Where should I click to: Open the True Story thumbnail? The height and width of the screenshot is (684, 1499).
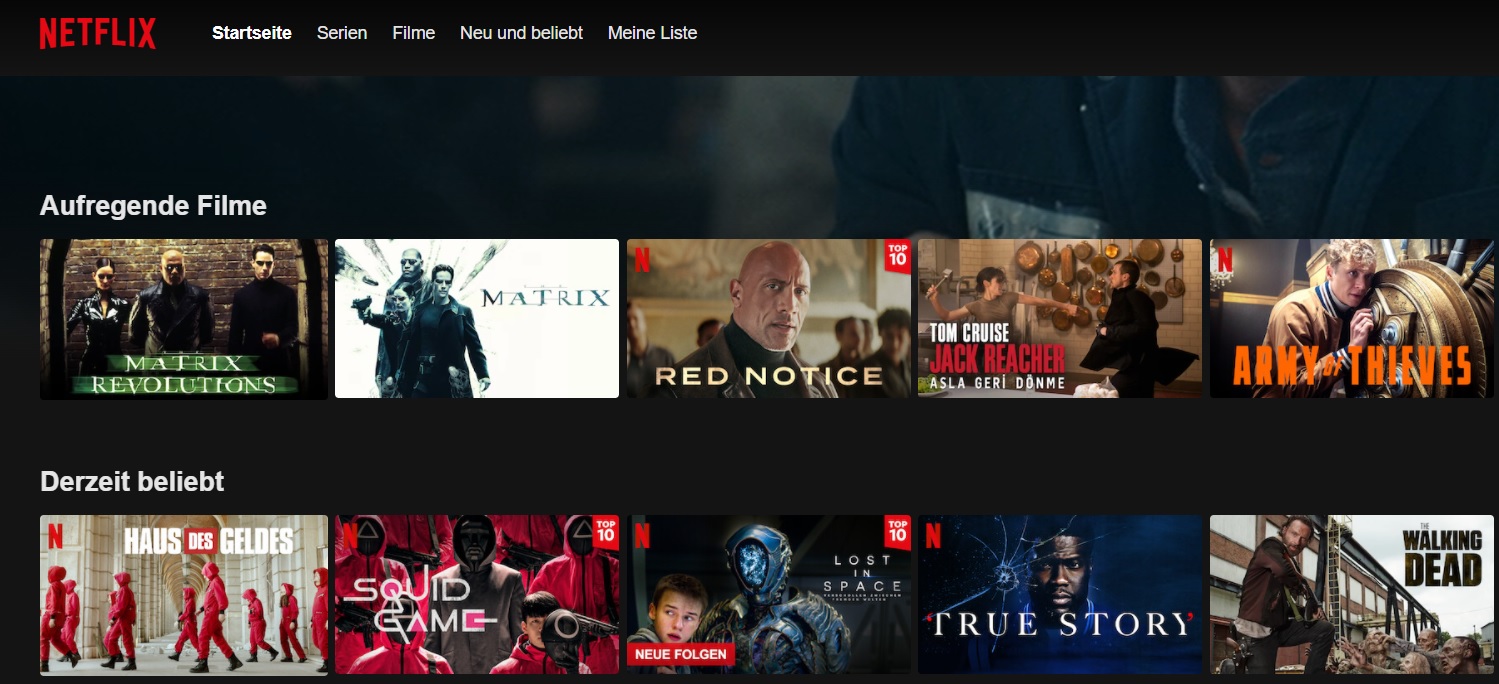point(1060,595)
